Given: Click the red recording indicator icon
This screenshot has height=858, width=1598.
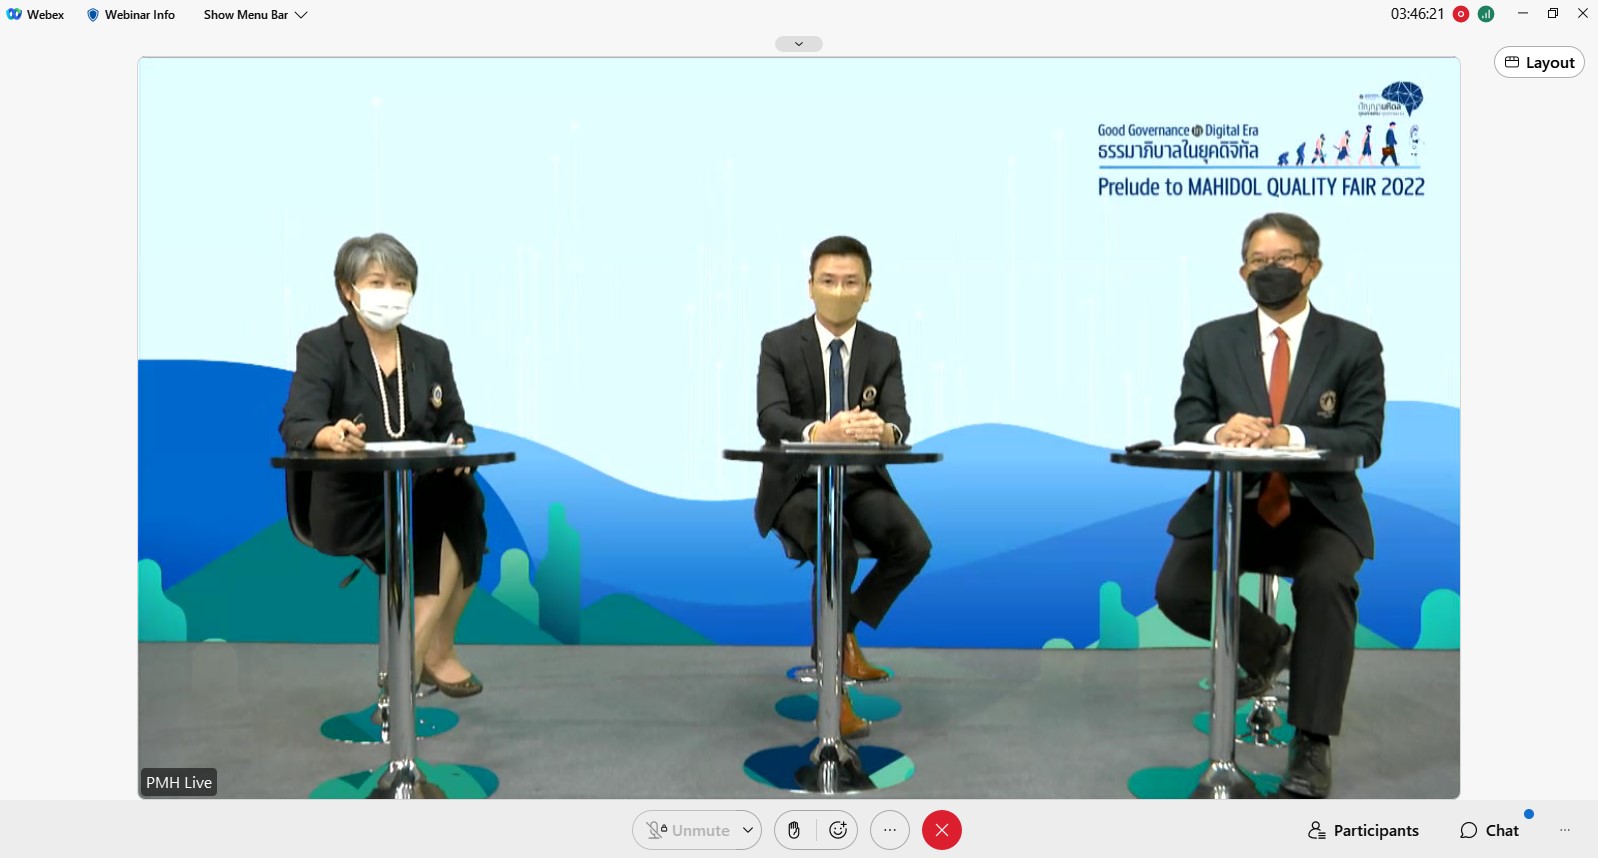Looking at the screenshot, I should (1461, 14).
